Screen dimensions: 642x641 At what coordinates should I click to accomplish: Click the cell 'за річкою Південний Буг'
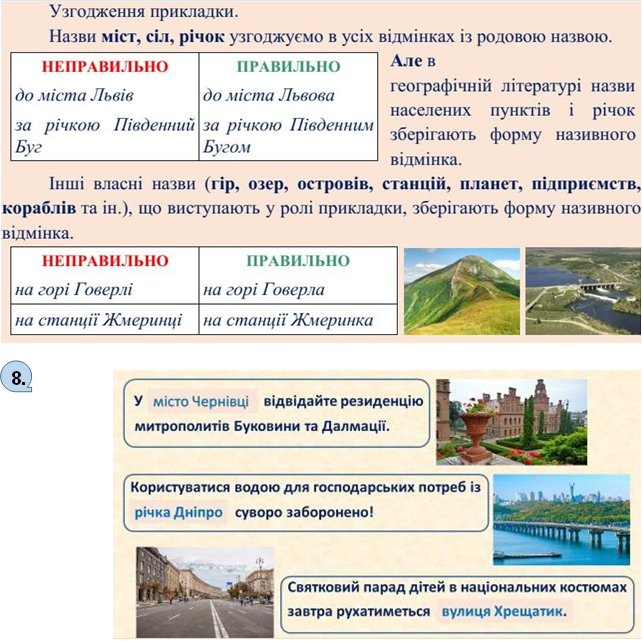tap(105, 135)
